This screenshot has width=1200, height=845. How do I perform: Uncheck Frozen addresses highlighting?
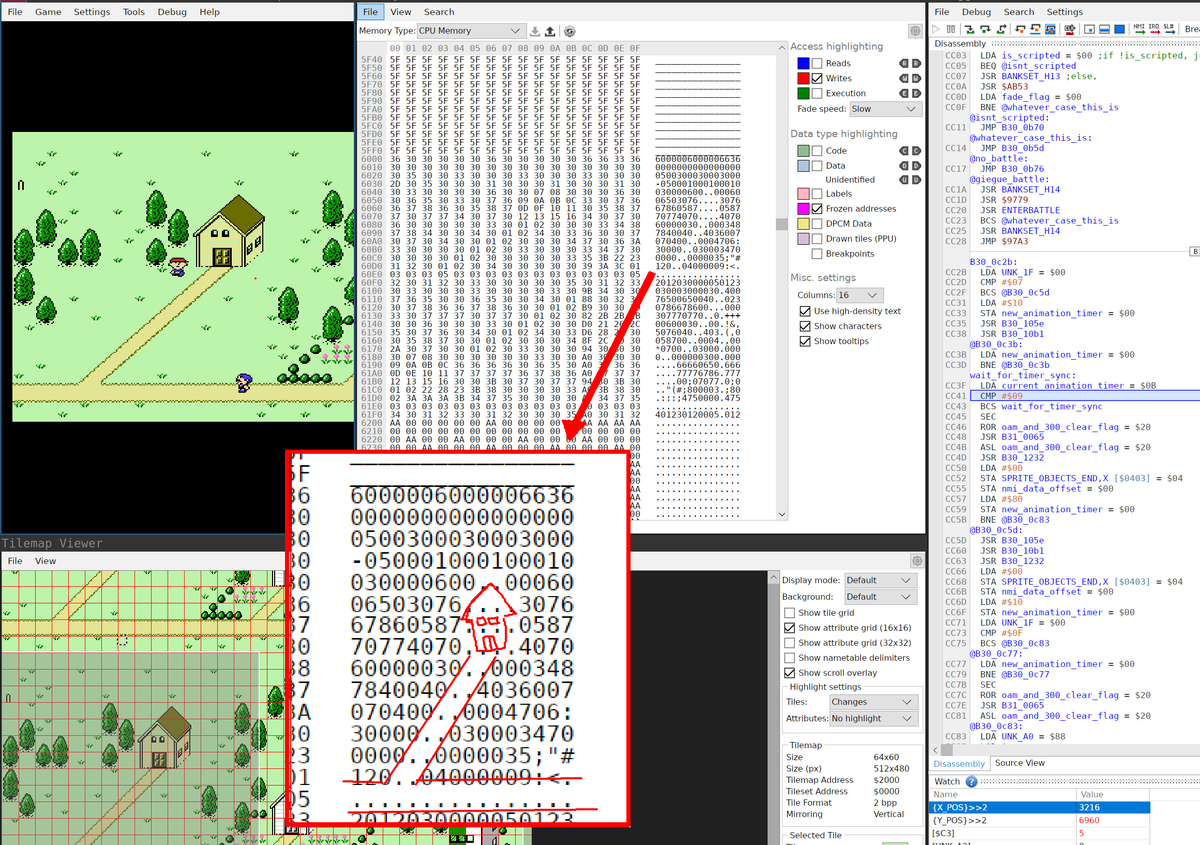[817, 208]
